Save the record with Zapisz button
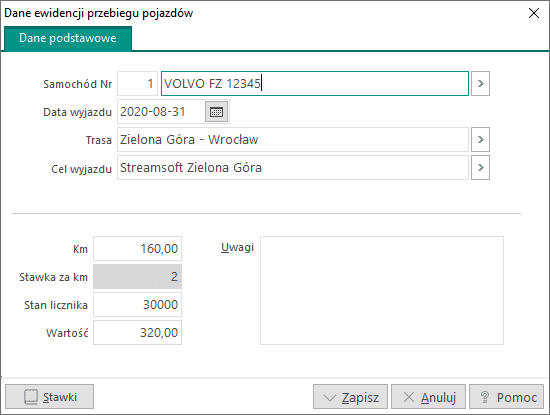This screenshot has width=550, height=415. coord(350,397)
